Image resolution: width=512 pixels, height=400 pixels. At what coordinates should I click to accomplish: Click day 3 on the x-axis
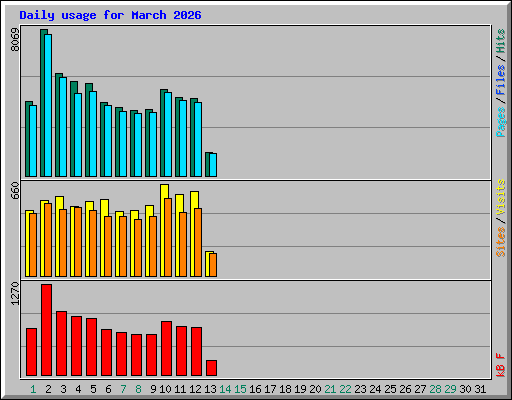[63, 389]
